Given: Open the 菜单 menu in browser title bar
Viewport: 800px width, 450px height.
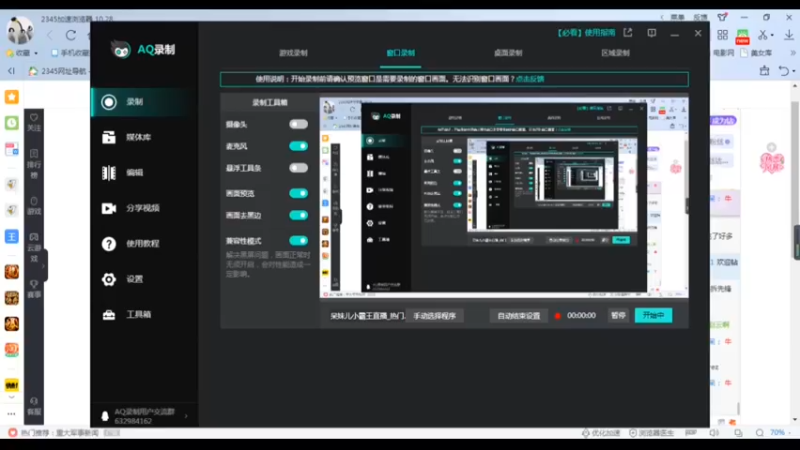Looking at the screenshot, I should pyautogui.click(x=677, y=17).
